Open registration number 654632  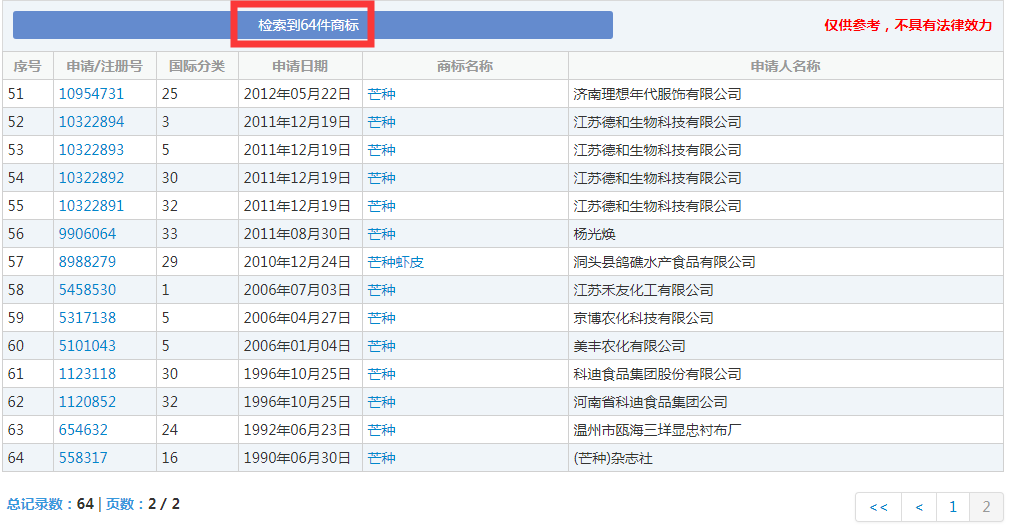[83, 430]
